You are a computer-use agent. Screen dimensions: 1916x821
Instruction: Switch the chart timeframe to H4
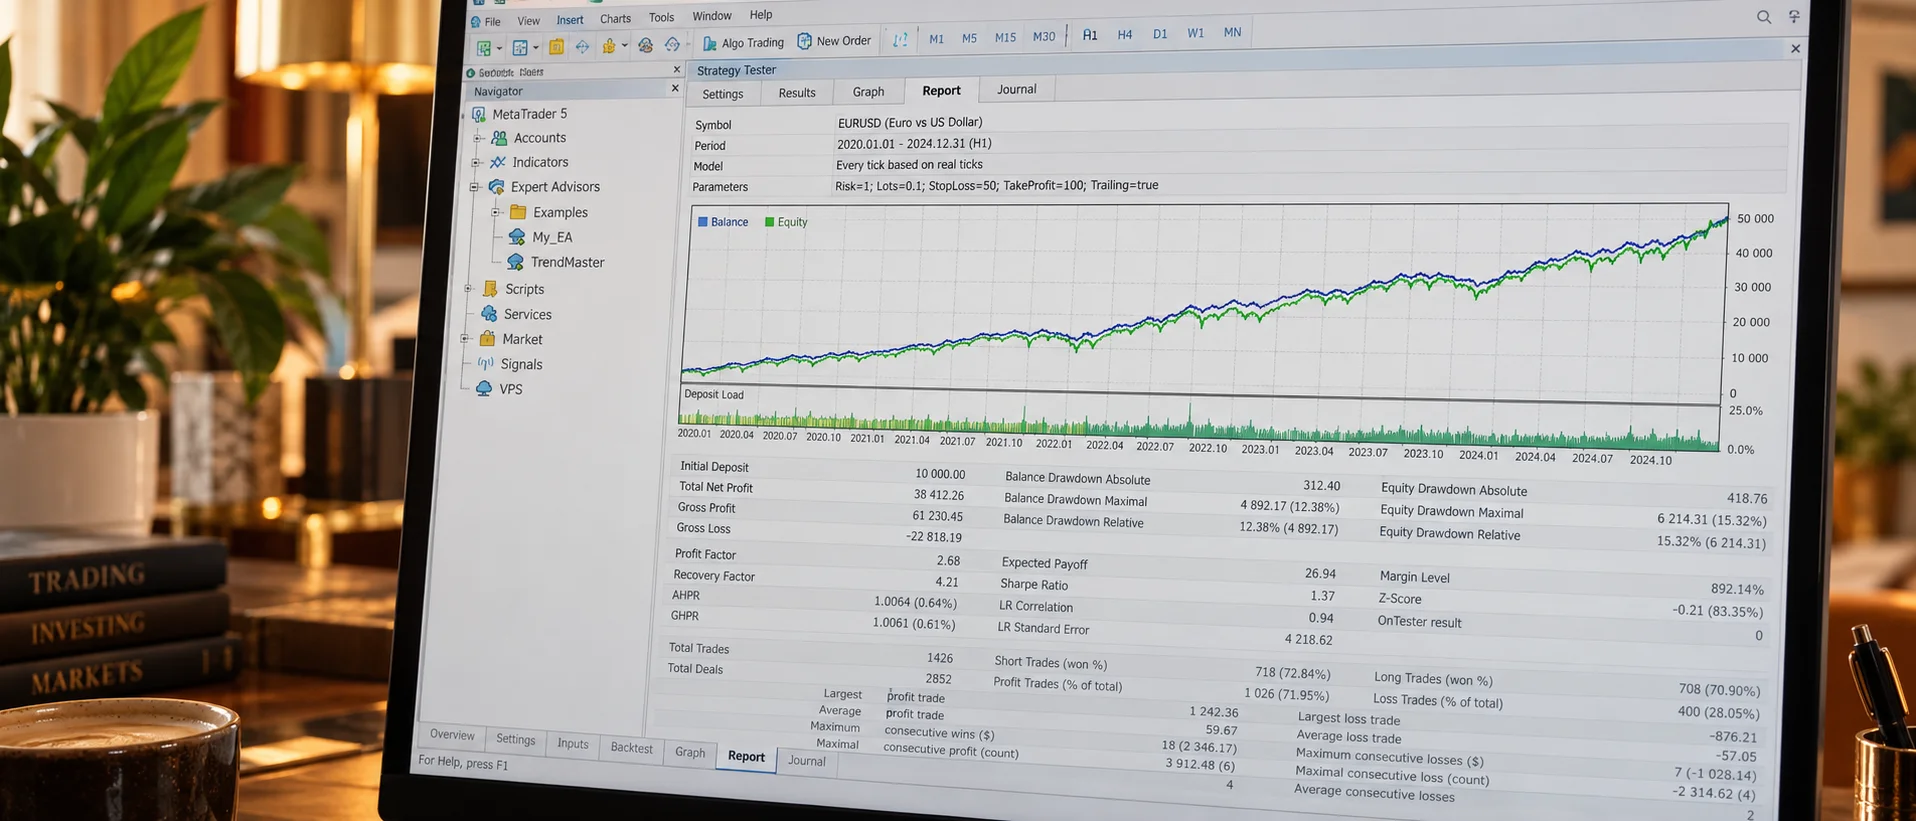pyautogui.click(x=1125, y=35)
